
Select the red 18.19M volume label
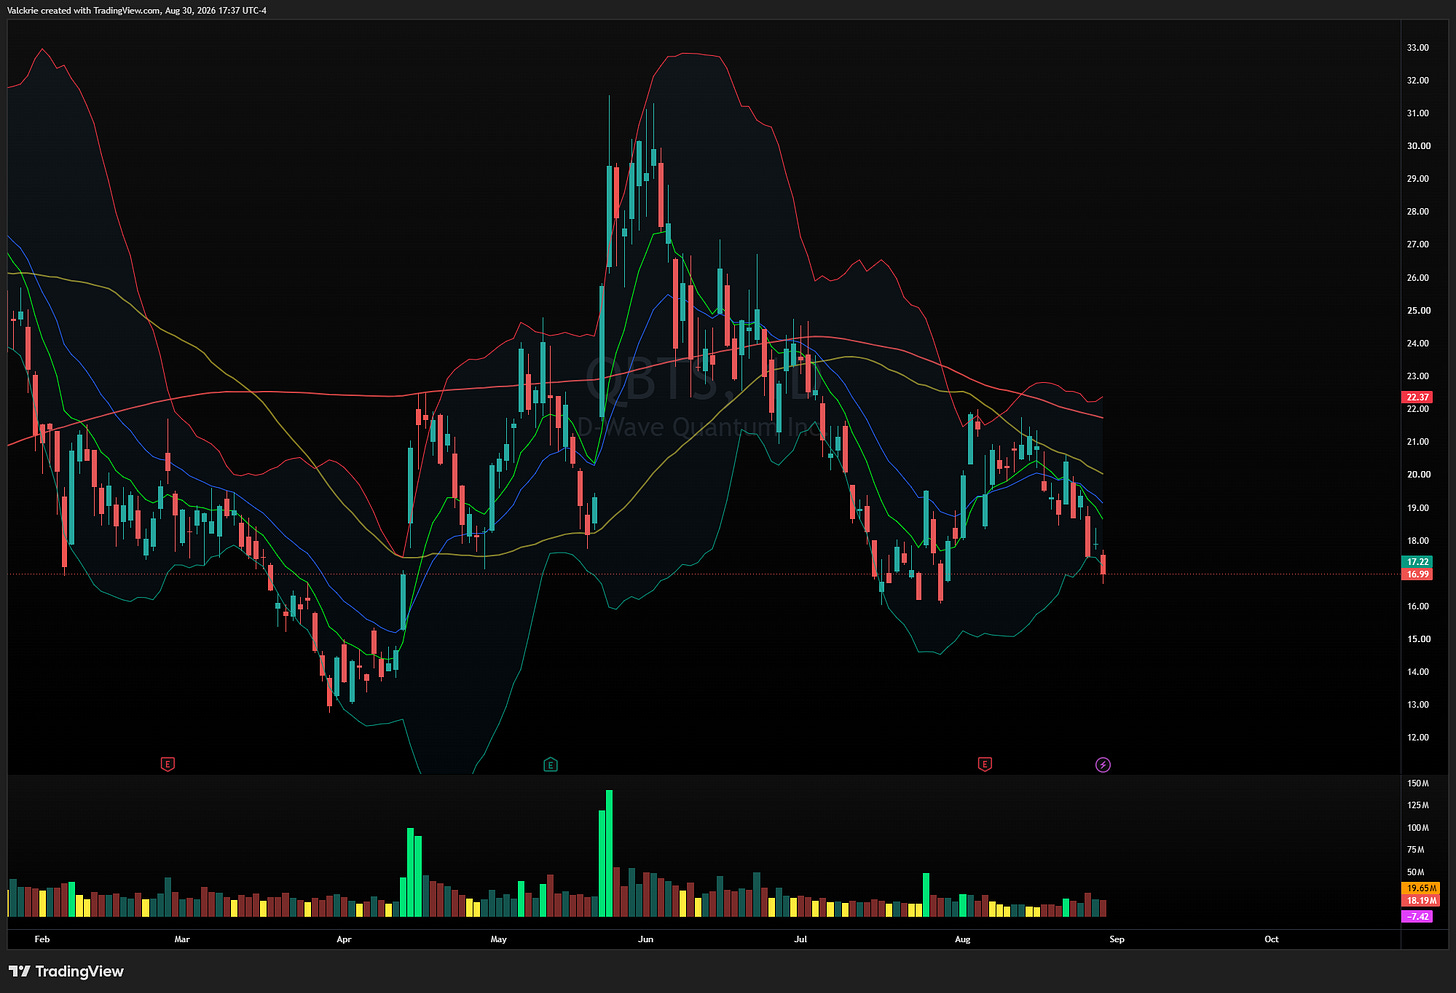click(x=1421, y=901)
